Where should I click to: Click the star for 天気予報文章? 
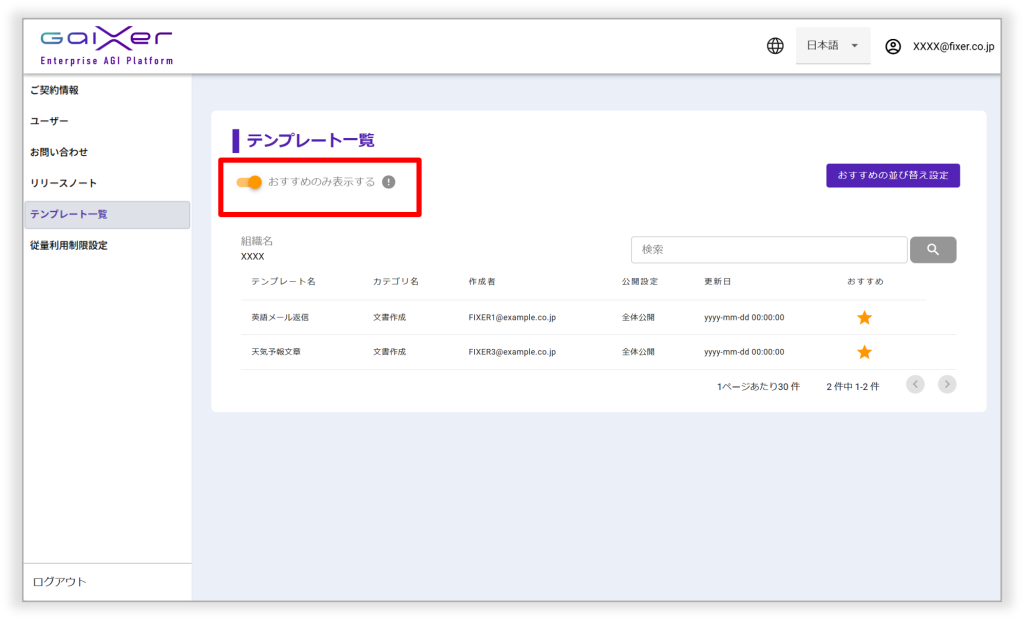tap(864, 352)
